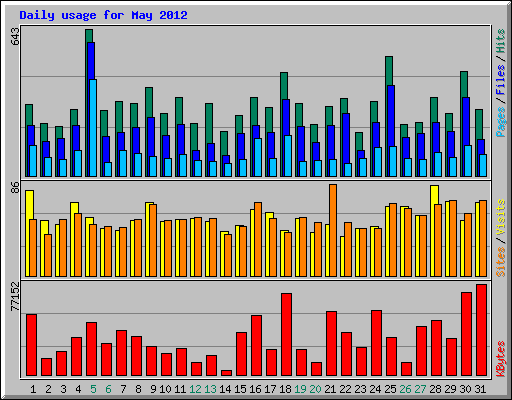The width and height of the screenshot is (512, 400).
Task: Click day label 5 on the x-axis
Action: [x=93, y=389]
